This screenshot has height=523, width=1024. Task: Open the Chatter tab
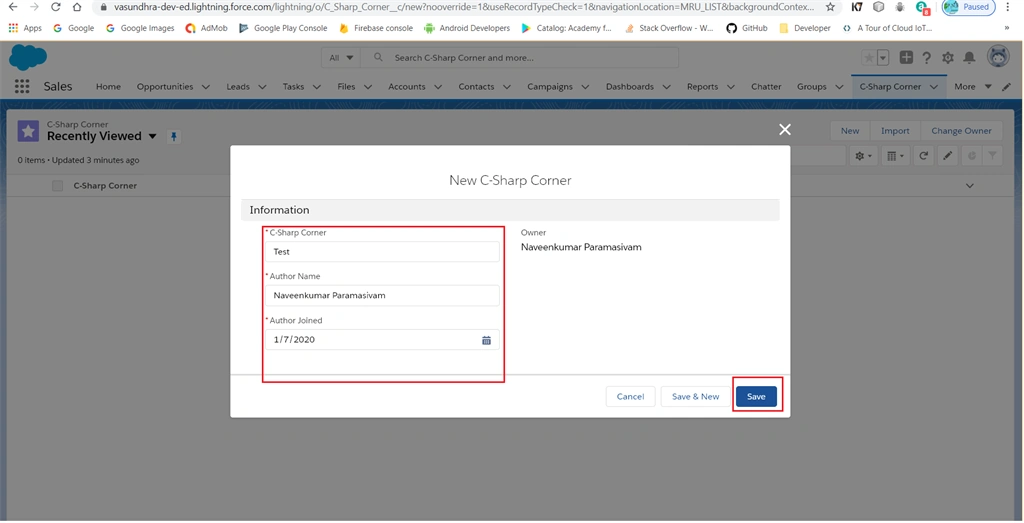click(766, 86)
